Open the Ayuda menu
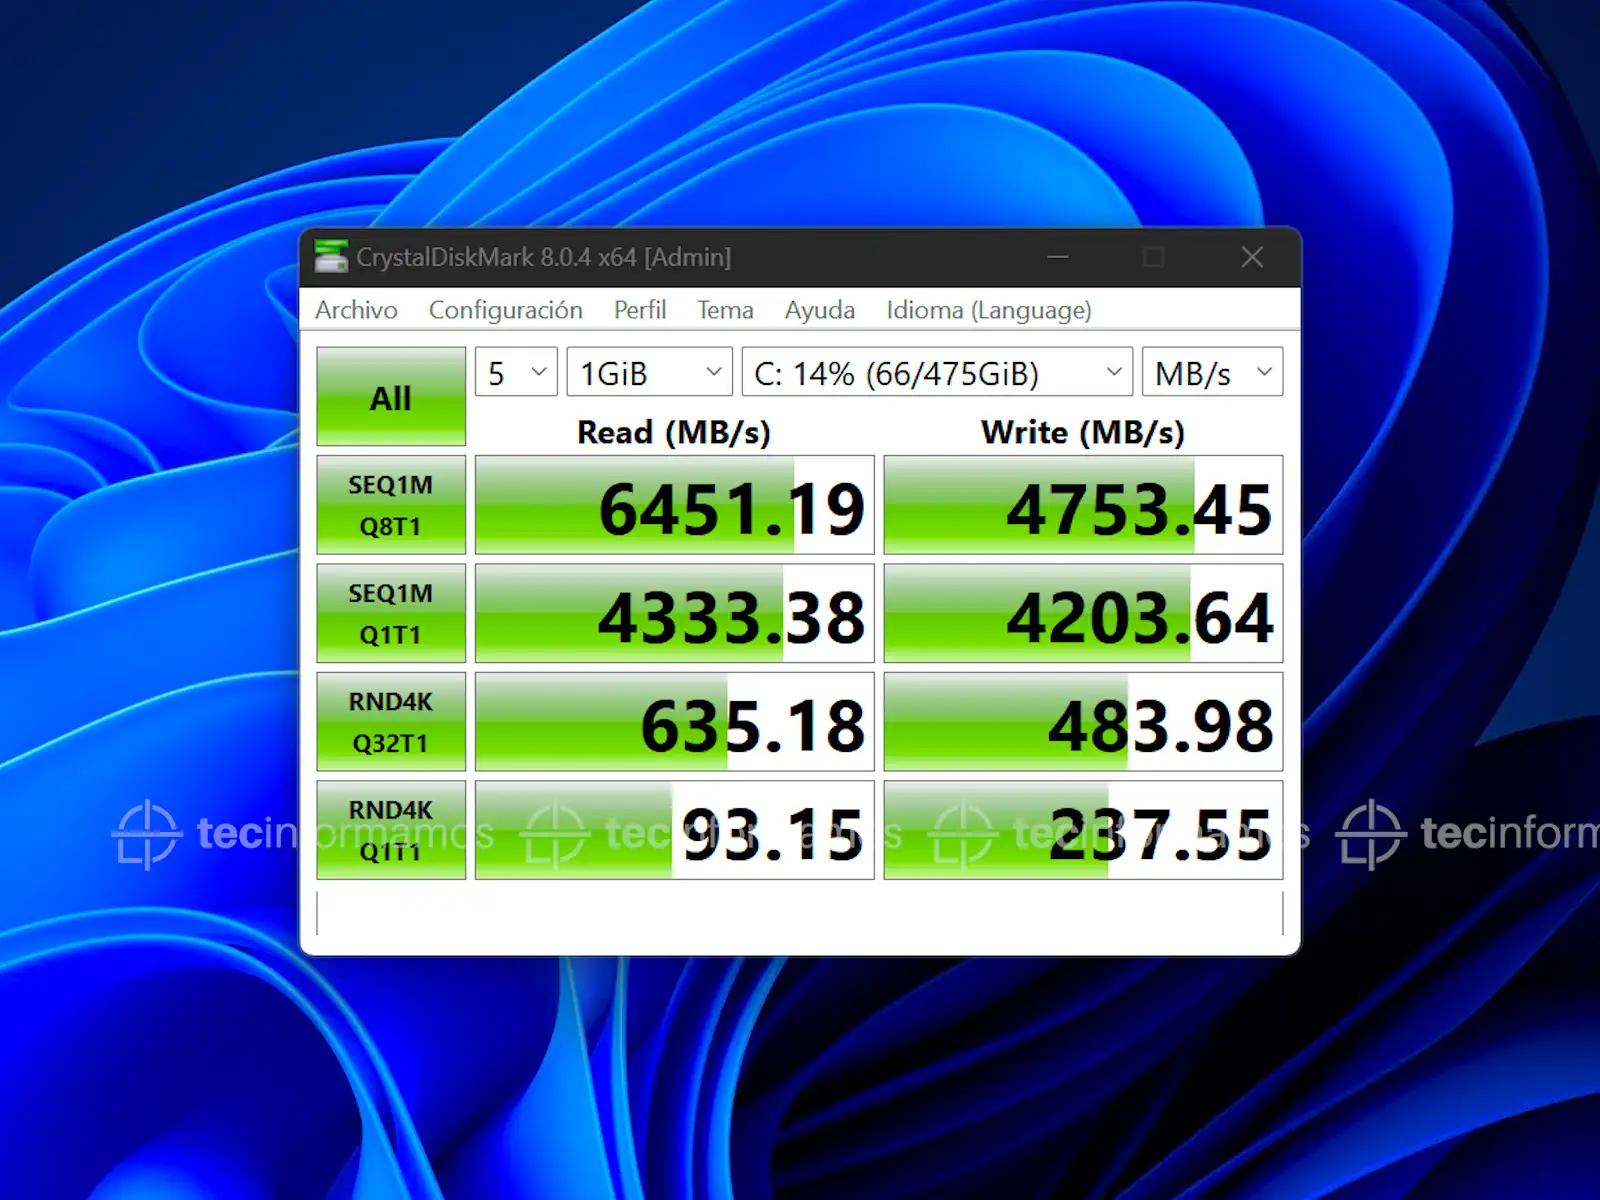This screenshot has width=1600, height=1200. click(x=819, y=310)
